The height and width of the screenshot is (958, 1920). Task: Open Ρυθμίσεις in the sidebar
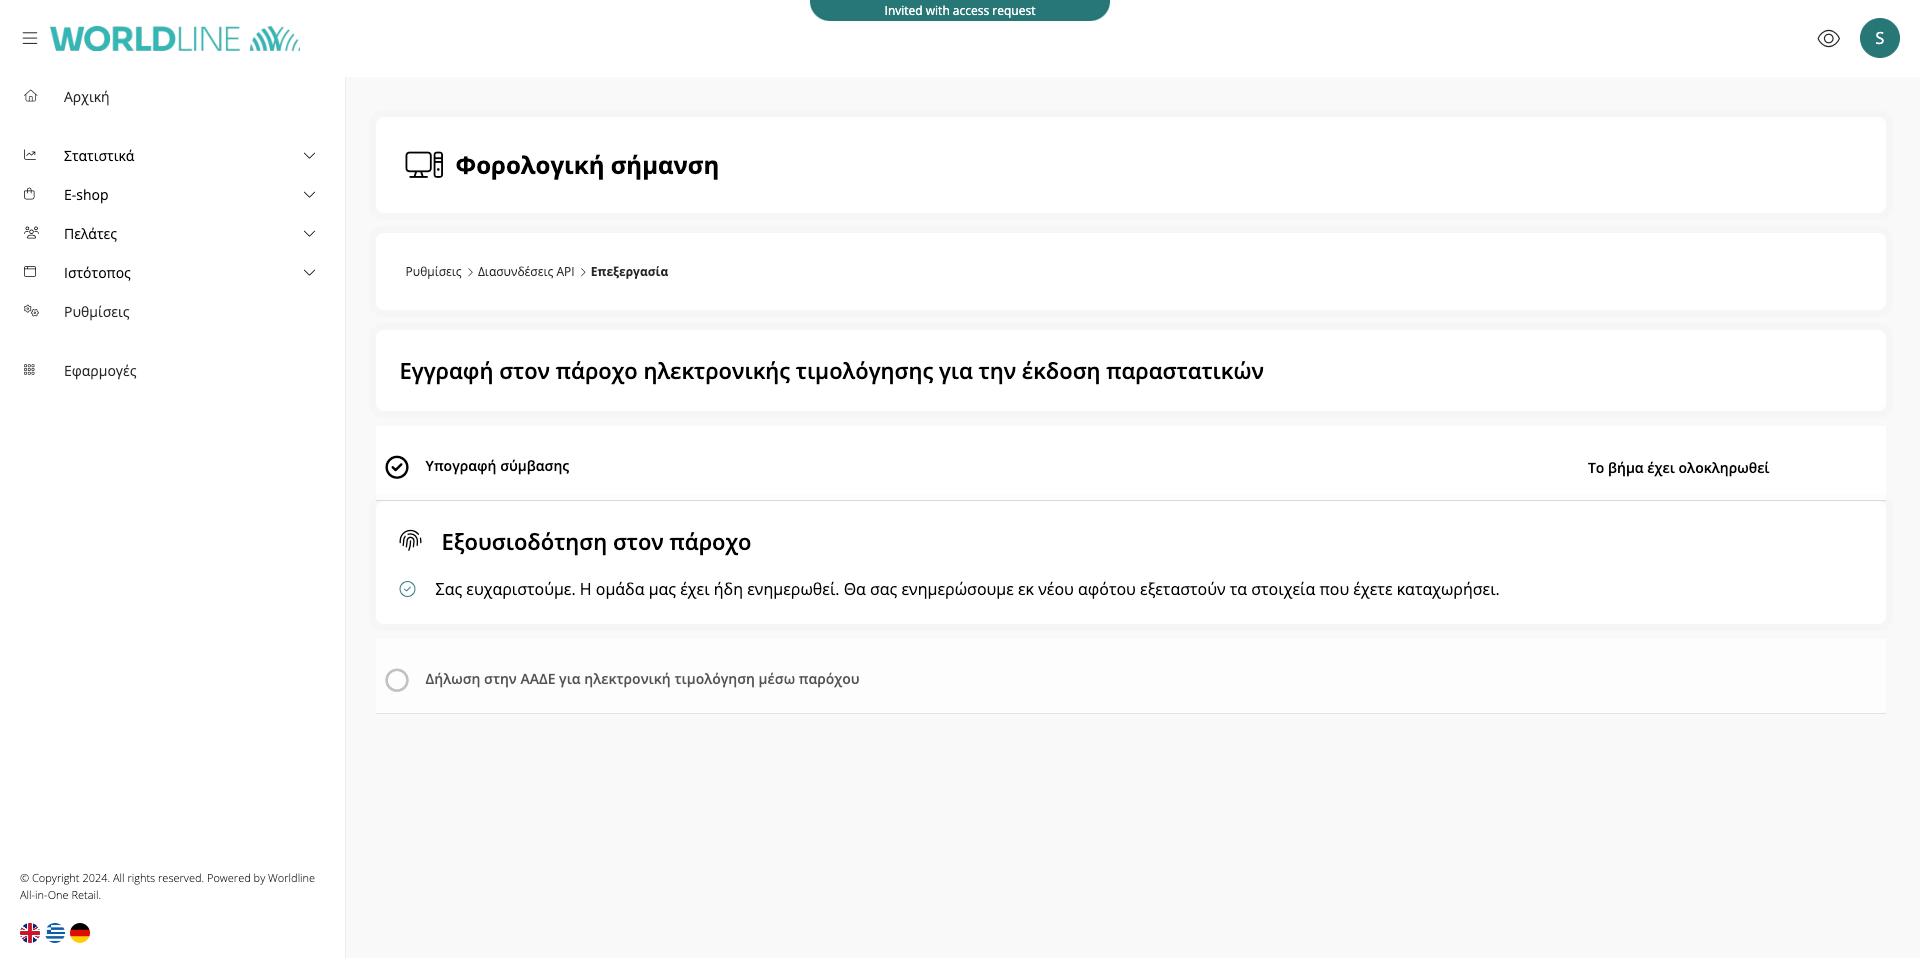[96, 312]
